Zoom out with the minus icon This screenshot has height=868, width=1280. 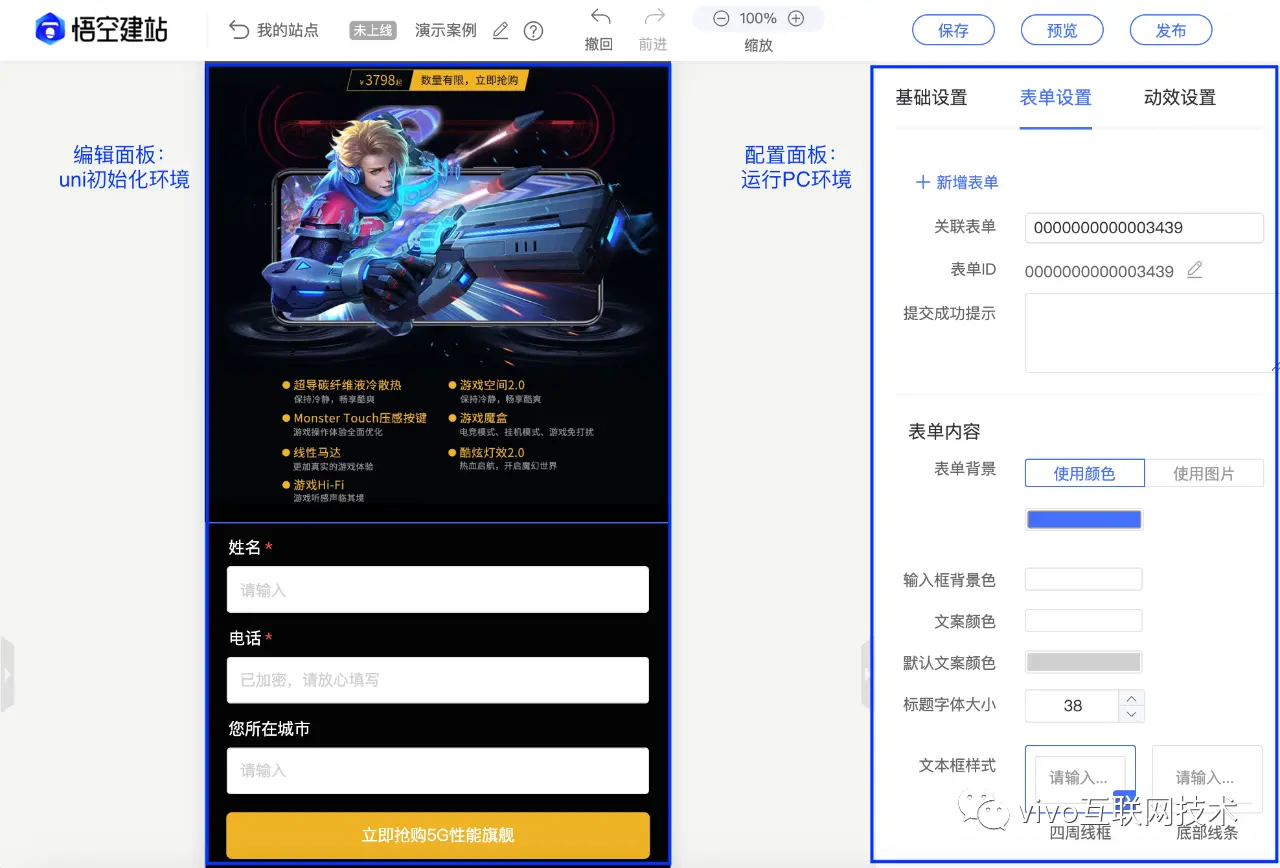click(721, 18)
